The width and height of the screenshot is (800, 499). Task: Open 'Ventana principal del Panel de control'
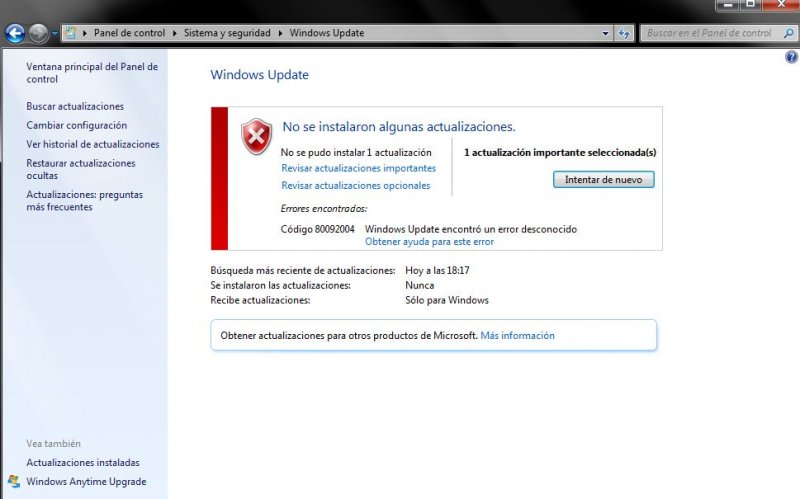(x=92, y=73)
